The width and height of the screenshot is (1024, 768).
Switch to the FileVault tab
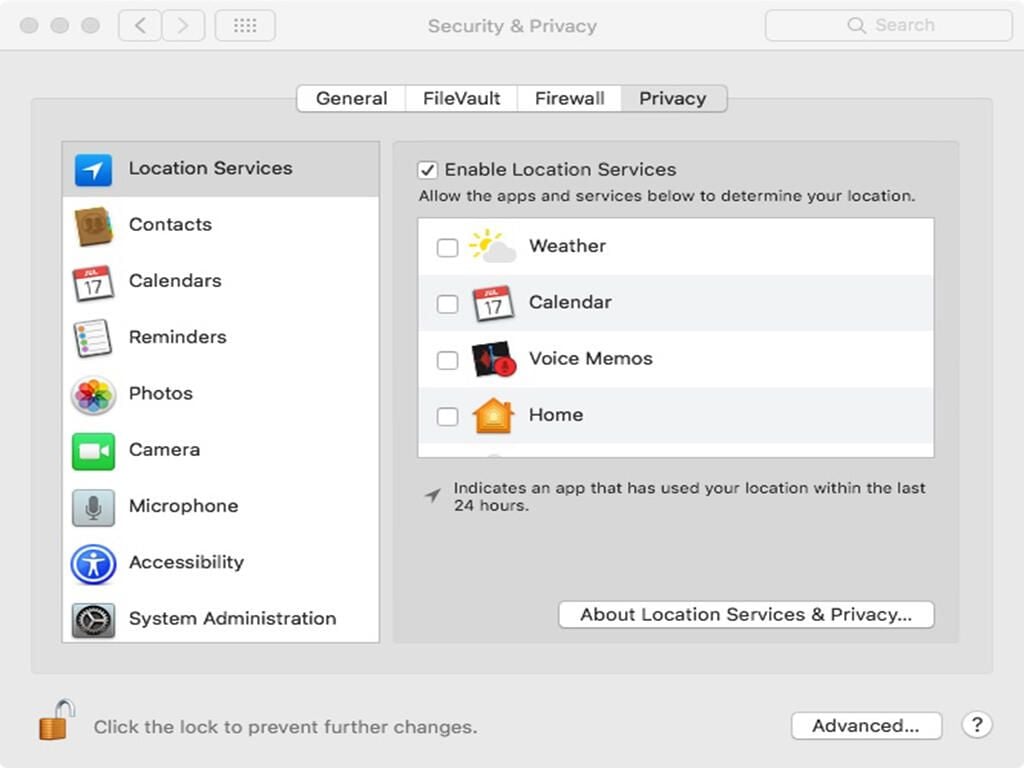pos(461,99)
